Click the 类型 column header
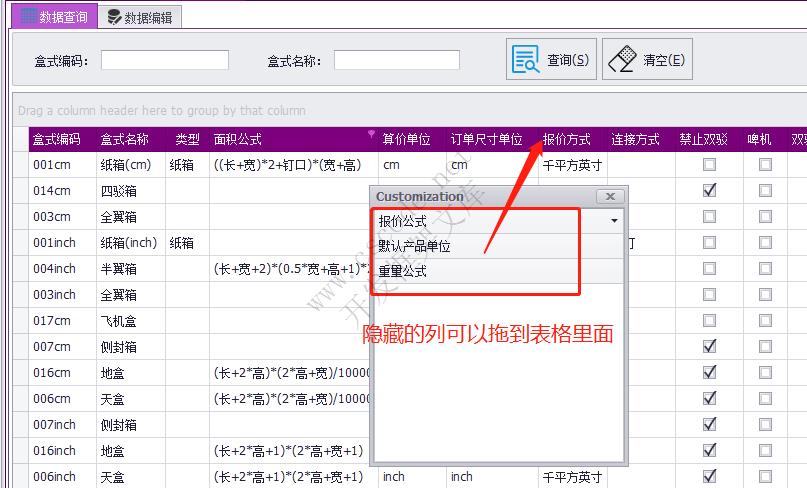 187,140
